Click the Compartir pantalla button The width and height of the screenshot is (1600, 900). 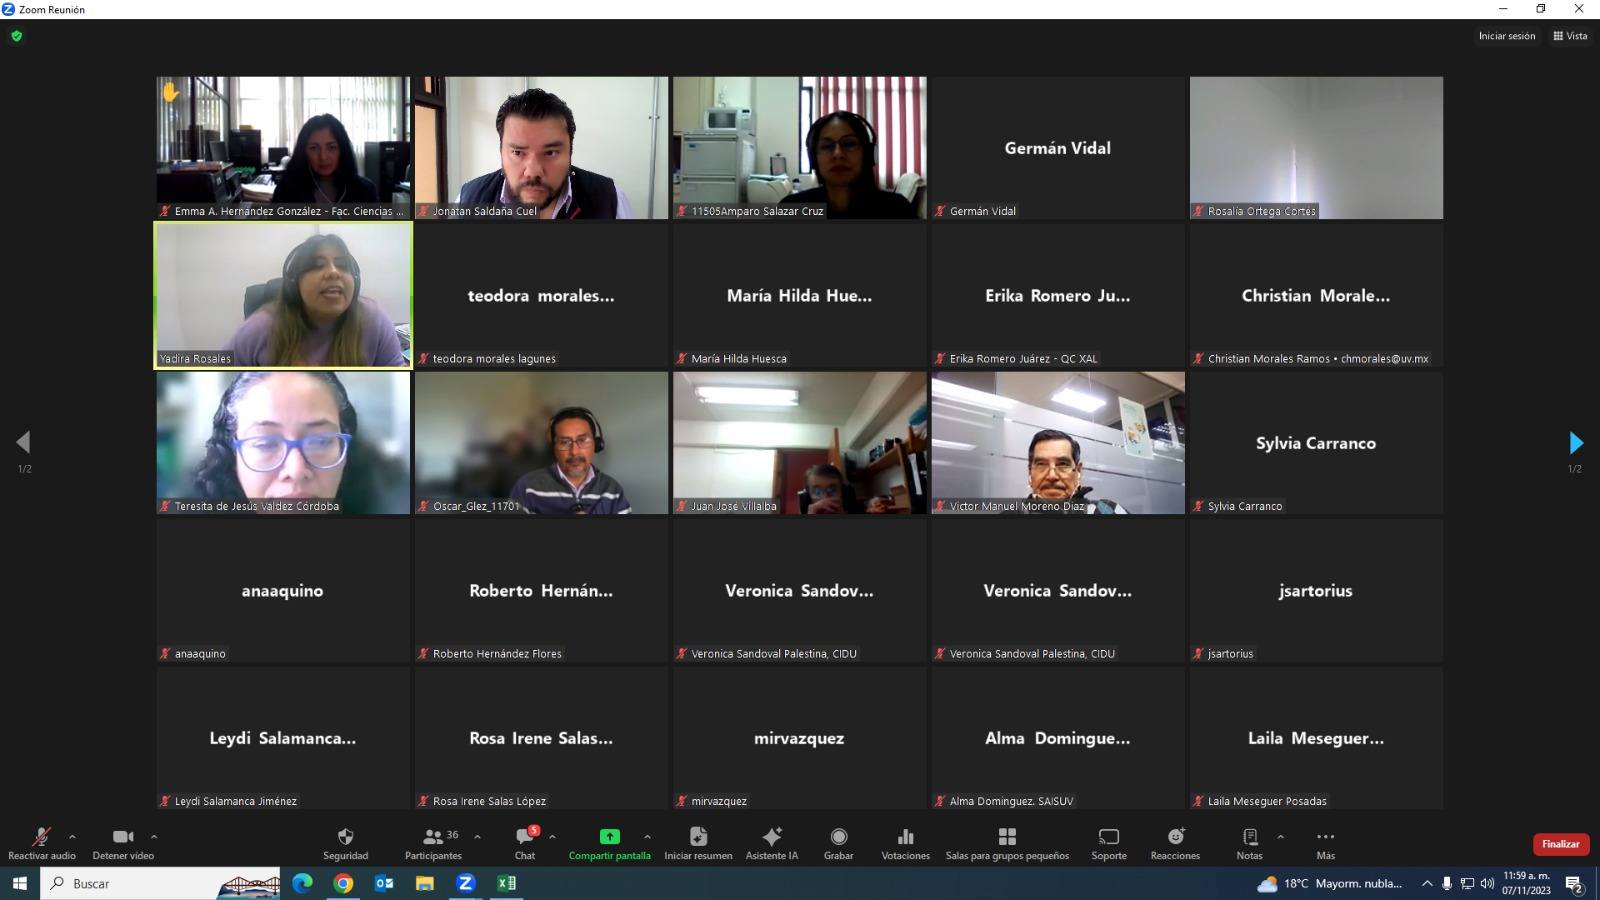point(609,837)
